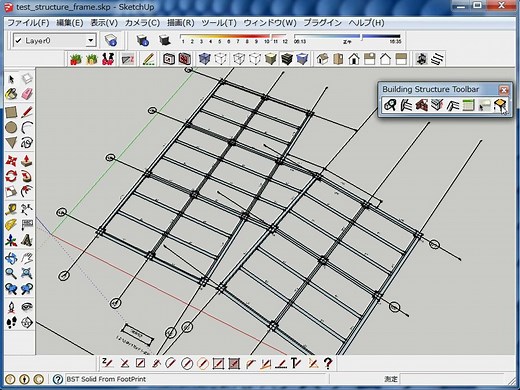Viewport: 520px width, 390px height.
Task: Choose the 2D Text T icon in bottom toolbar
Action: (x=296, y=363)
